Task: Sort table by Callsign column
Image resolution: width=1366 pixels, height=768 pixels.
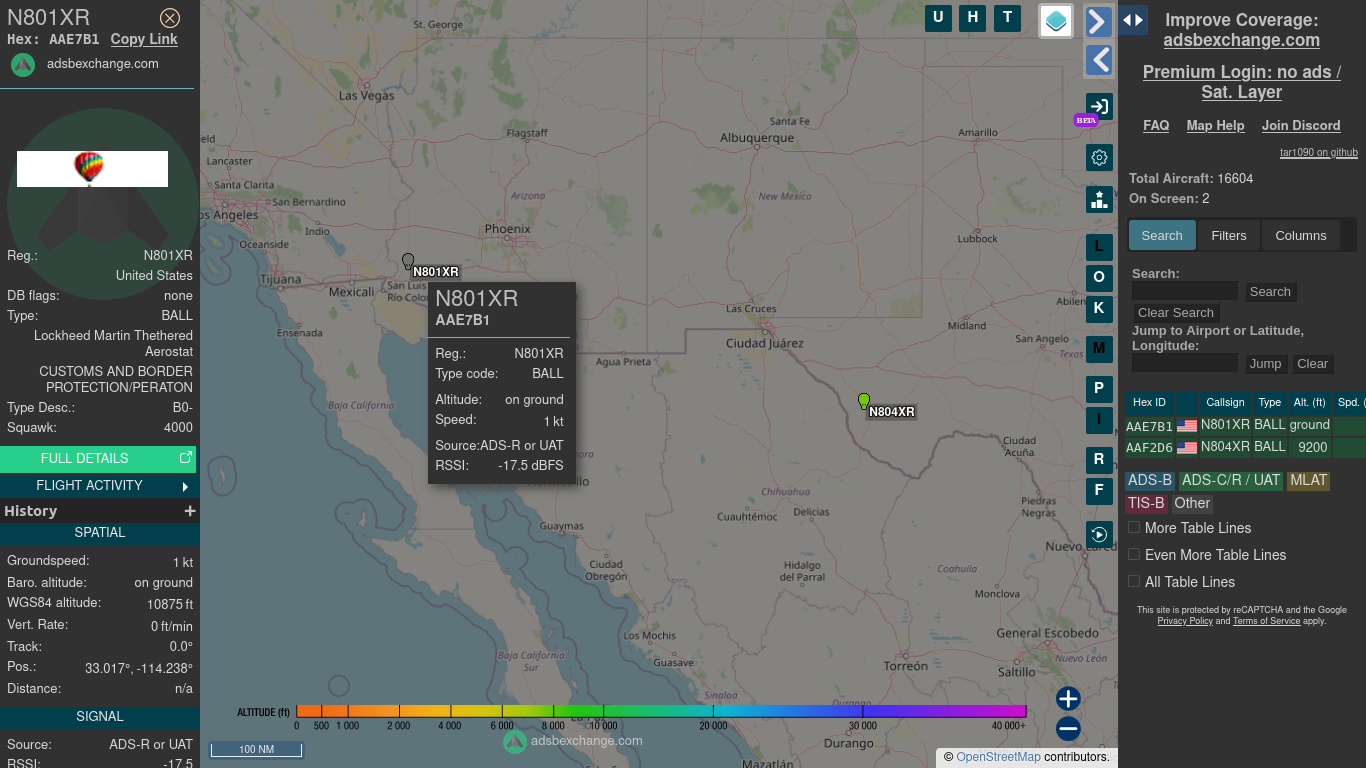Action: [1225, 403]
